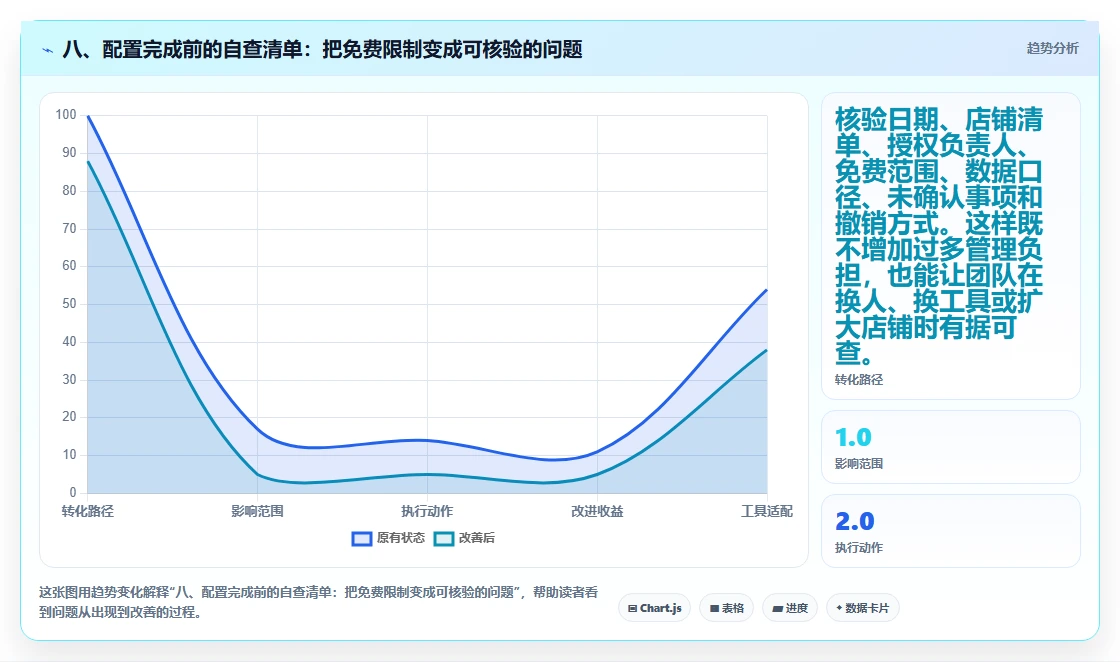Image resolution: width=1120 pixels, height=662 pixels.
Task: Click the 2.0 value in 执行动作 card
Action: (x=854, y=521)
